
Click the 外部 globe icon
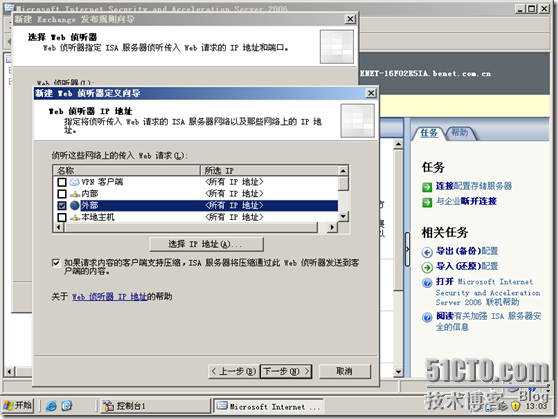coord(74,205)
